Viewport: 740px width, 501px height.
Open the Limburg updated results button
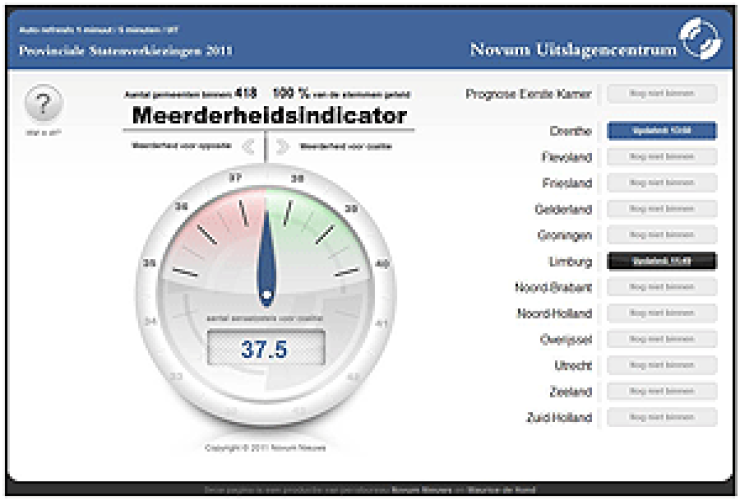click(662, 261)
